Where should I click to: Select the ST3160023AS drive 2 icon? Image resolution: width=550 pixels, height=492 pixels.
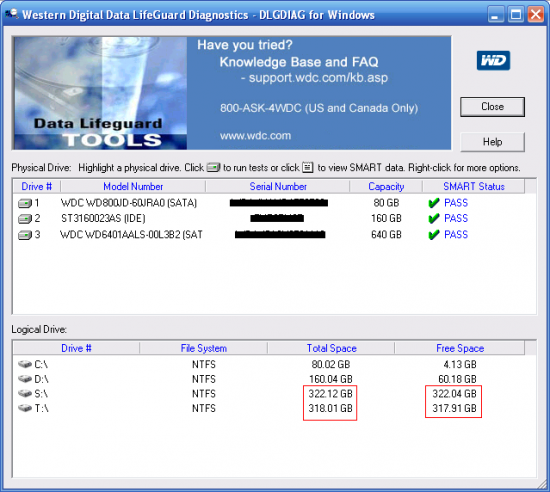[25, 219]
